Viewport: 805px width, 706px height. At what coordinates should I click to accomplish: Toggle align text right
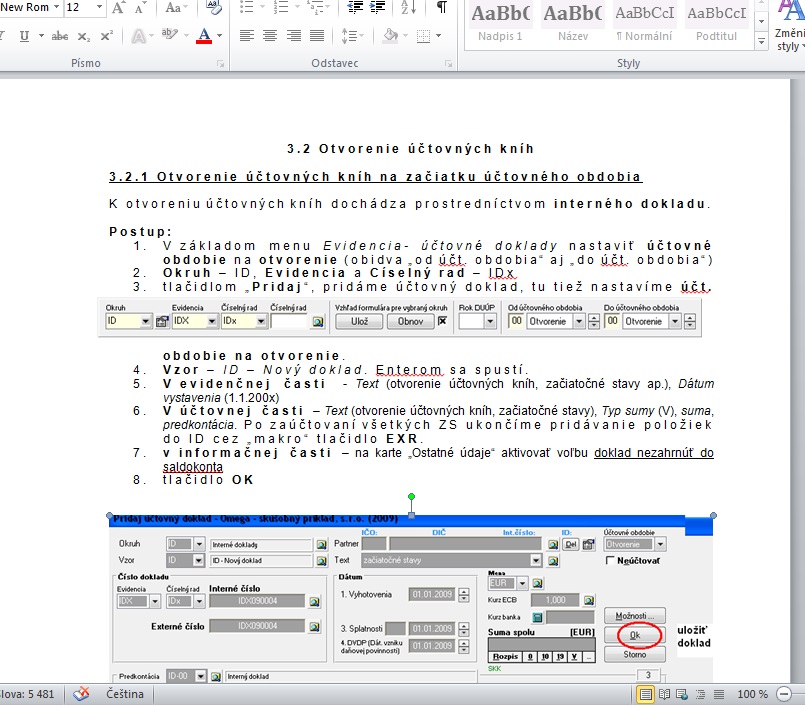point(294,36)
